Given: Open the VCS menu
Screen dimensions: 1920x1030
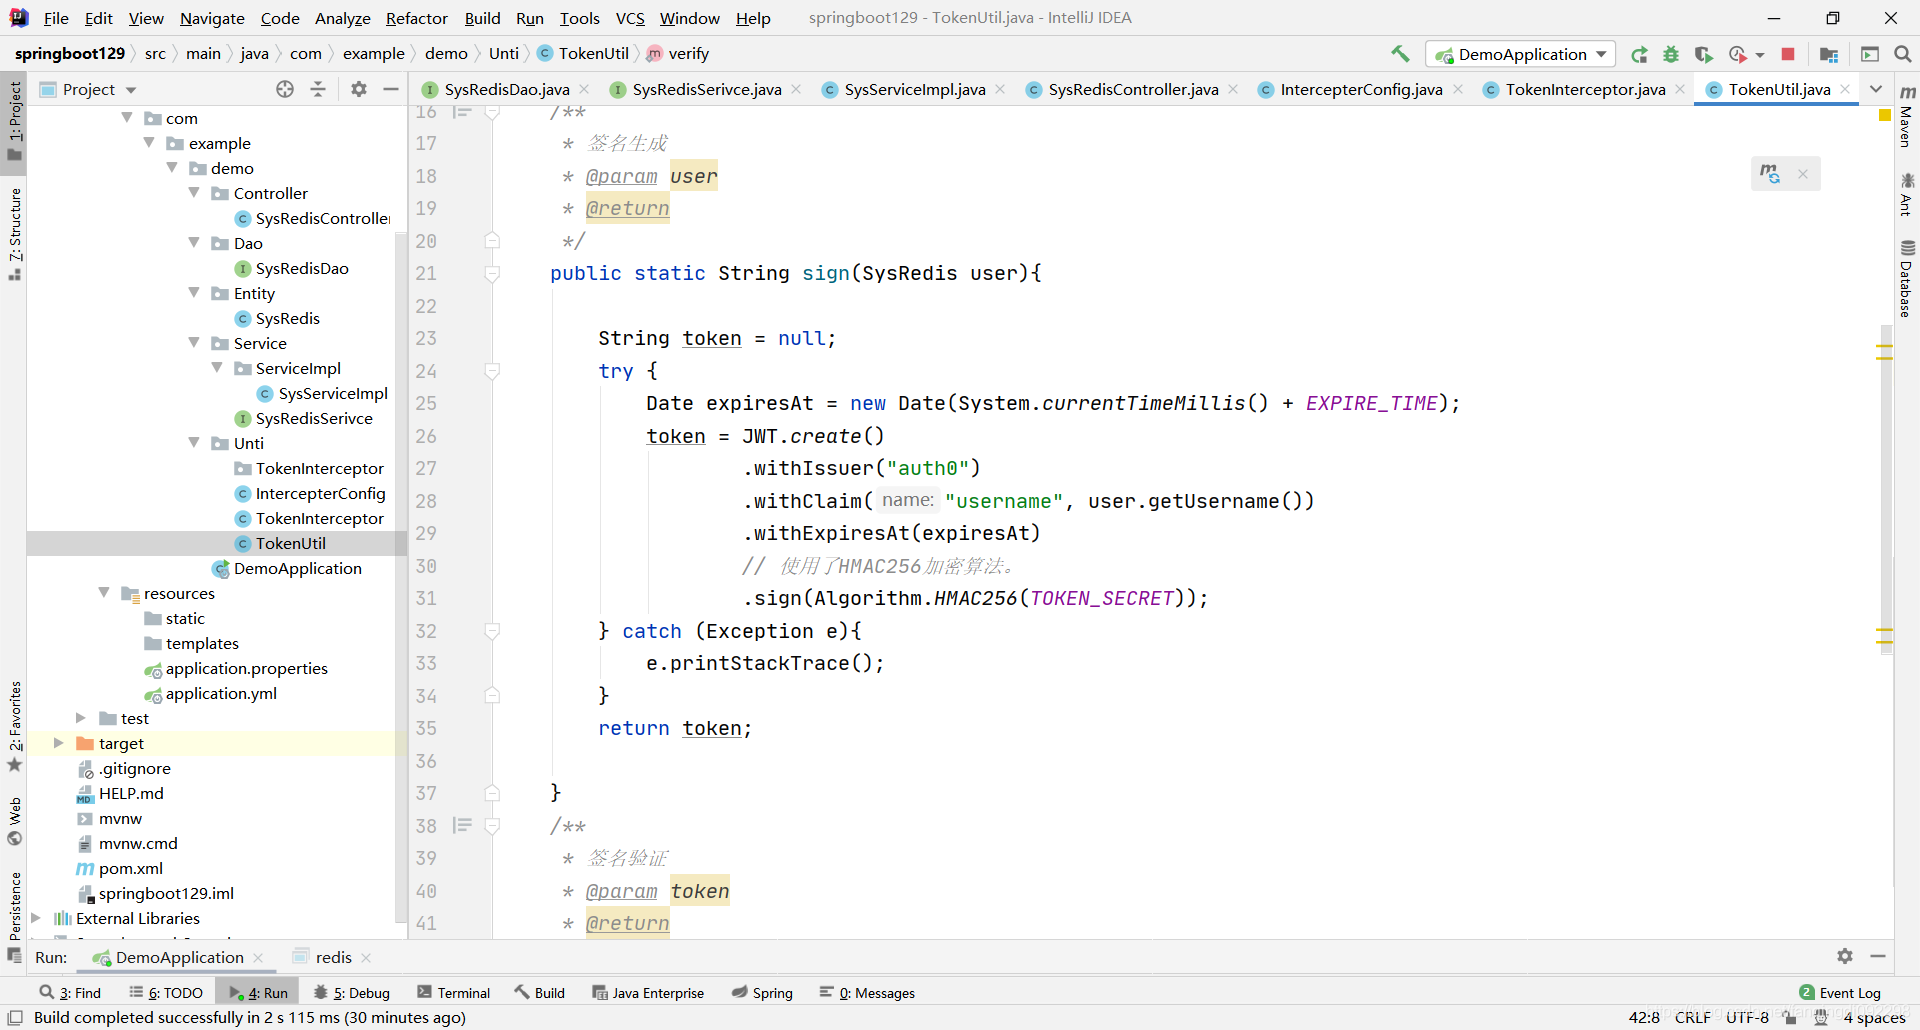Looking at the screenshot, I should [x=630, y=18].
